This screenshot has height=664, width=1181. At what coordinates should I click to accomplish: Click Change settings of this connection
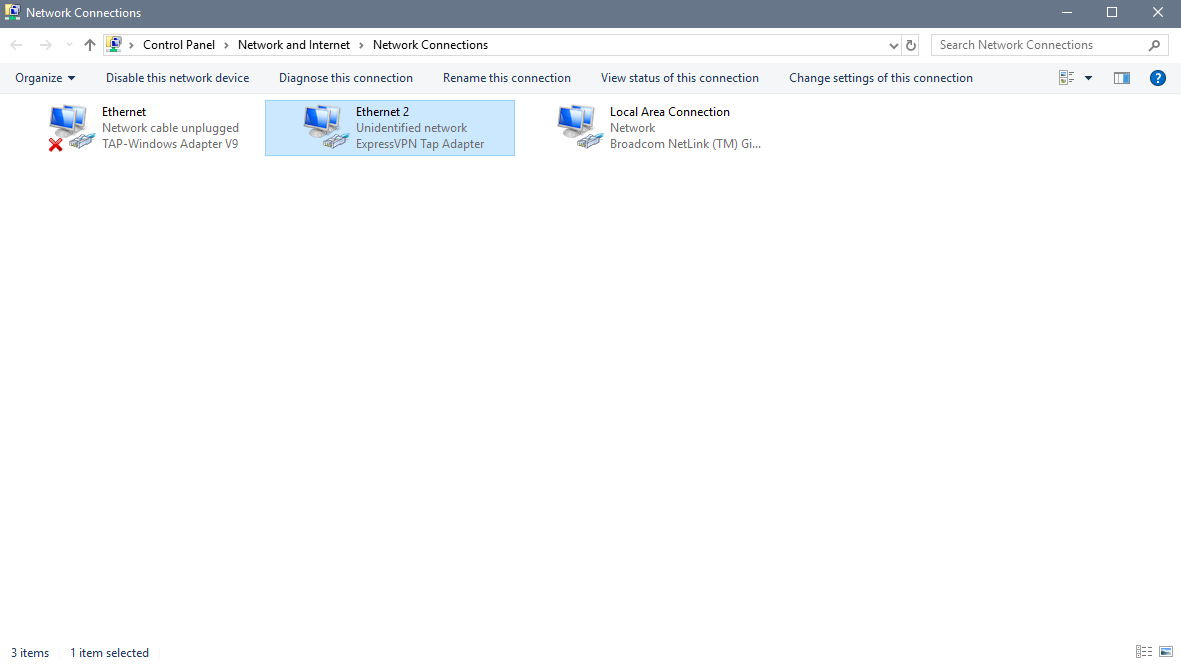click(x=880, y=78)
